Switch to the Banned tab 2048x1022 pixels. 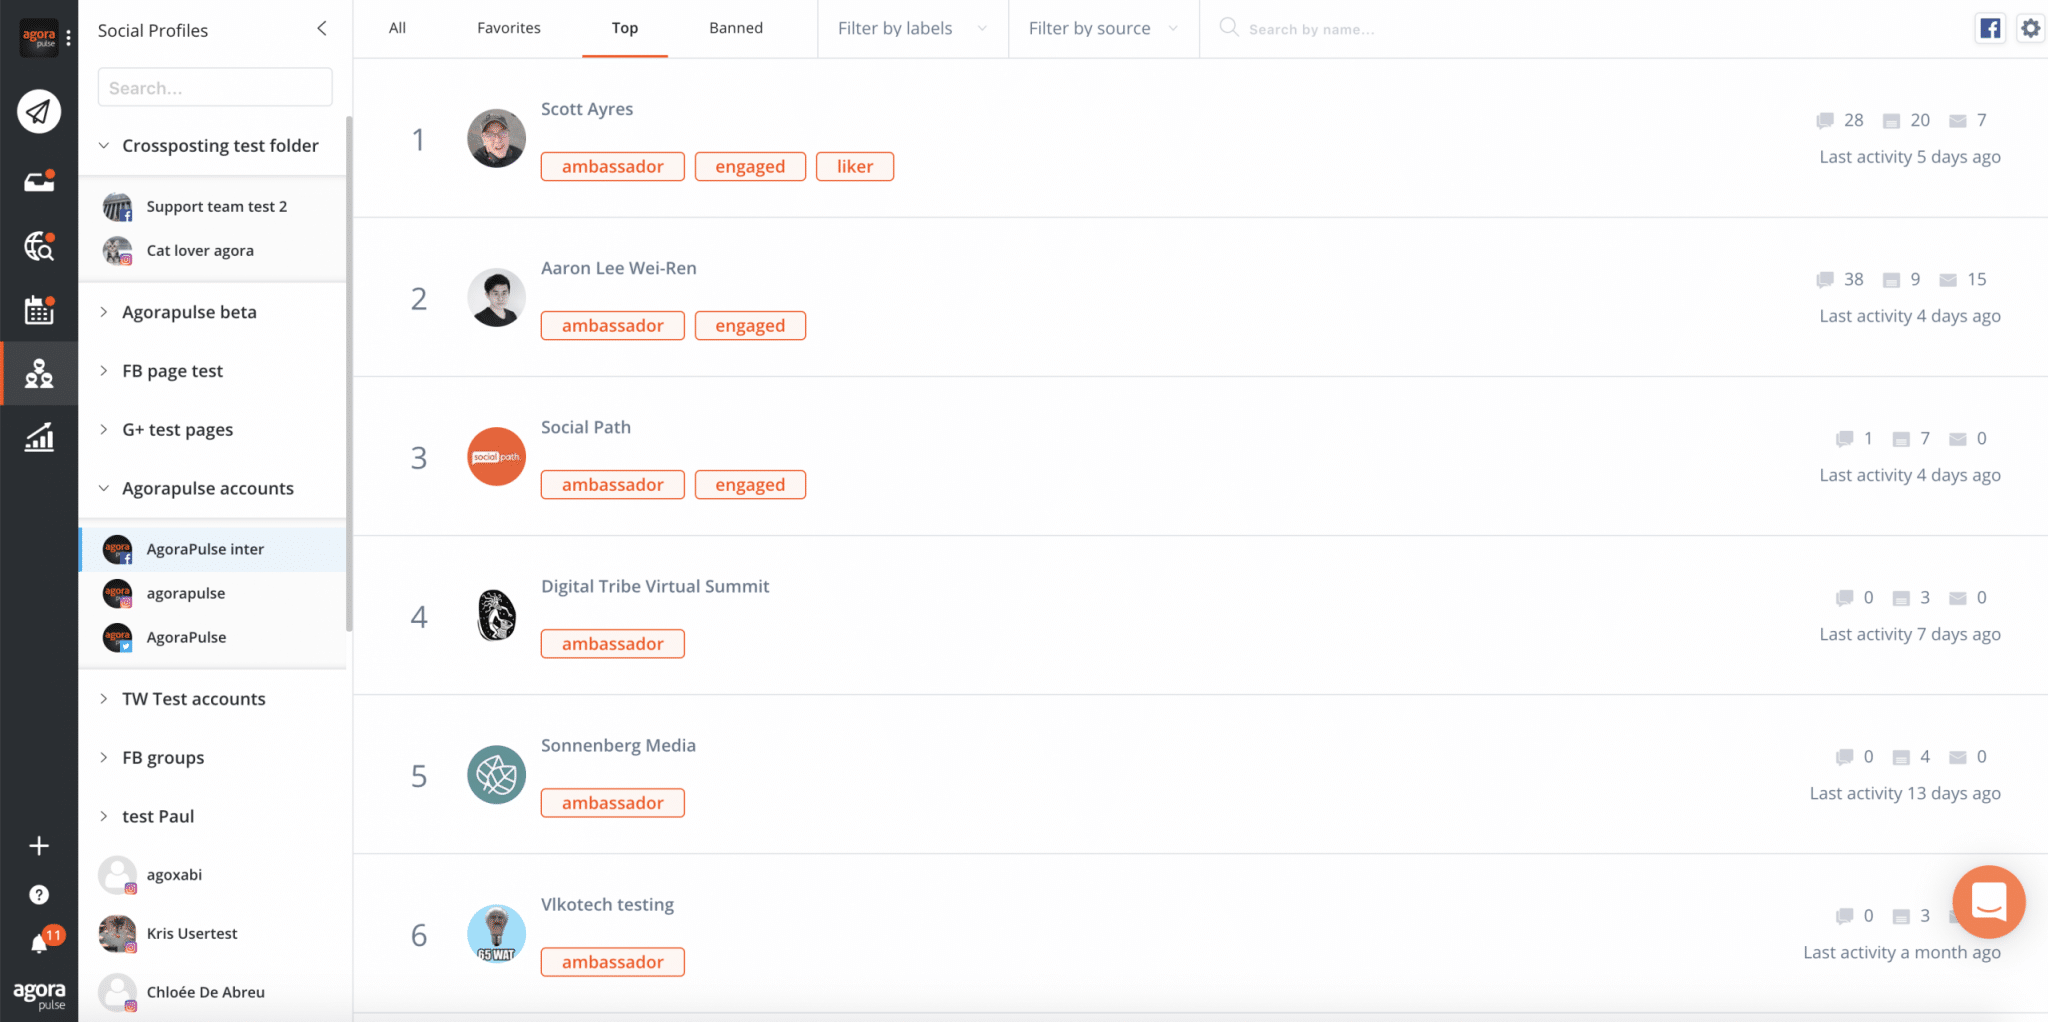735,28
